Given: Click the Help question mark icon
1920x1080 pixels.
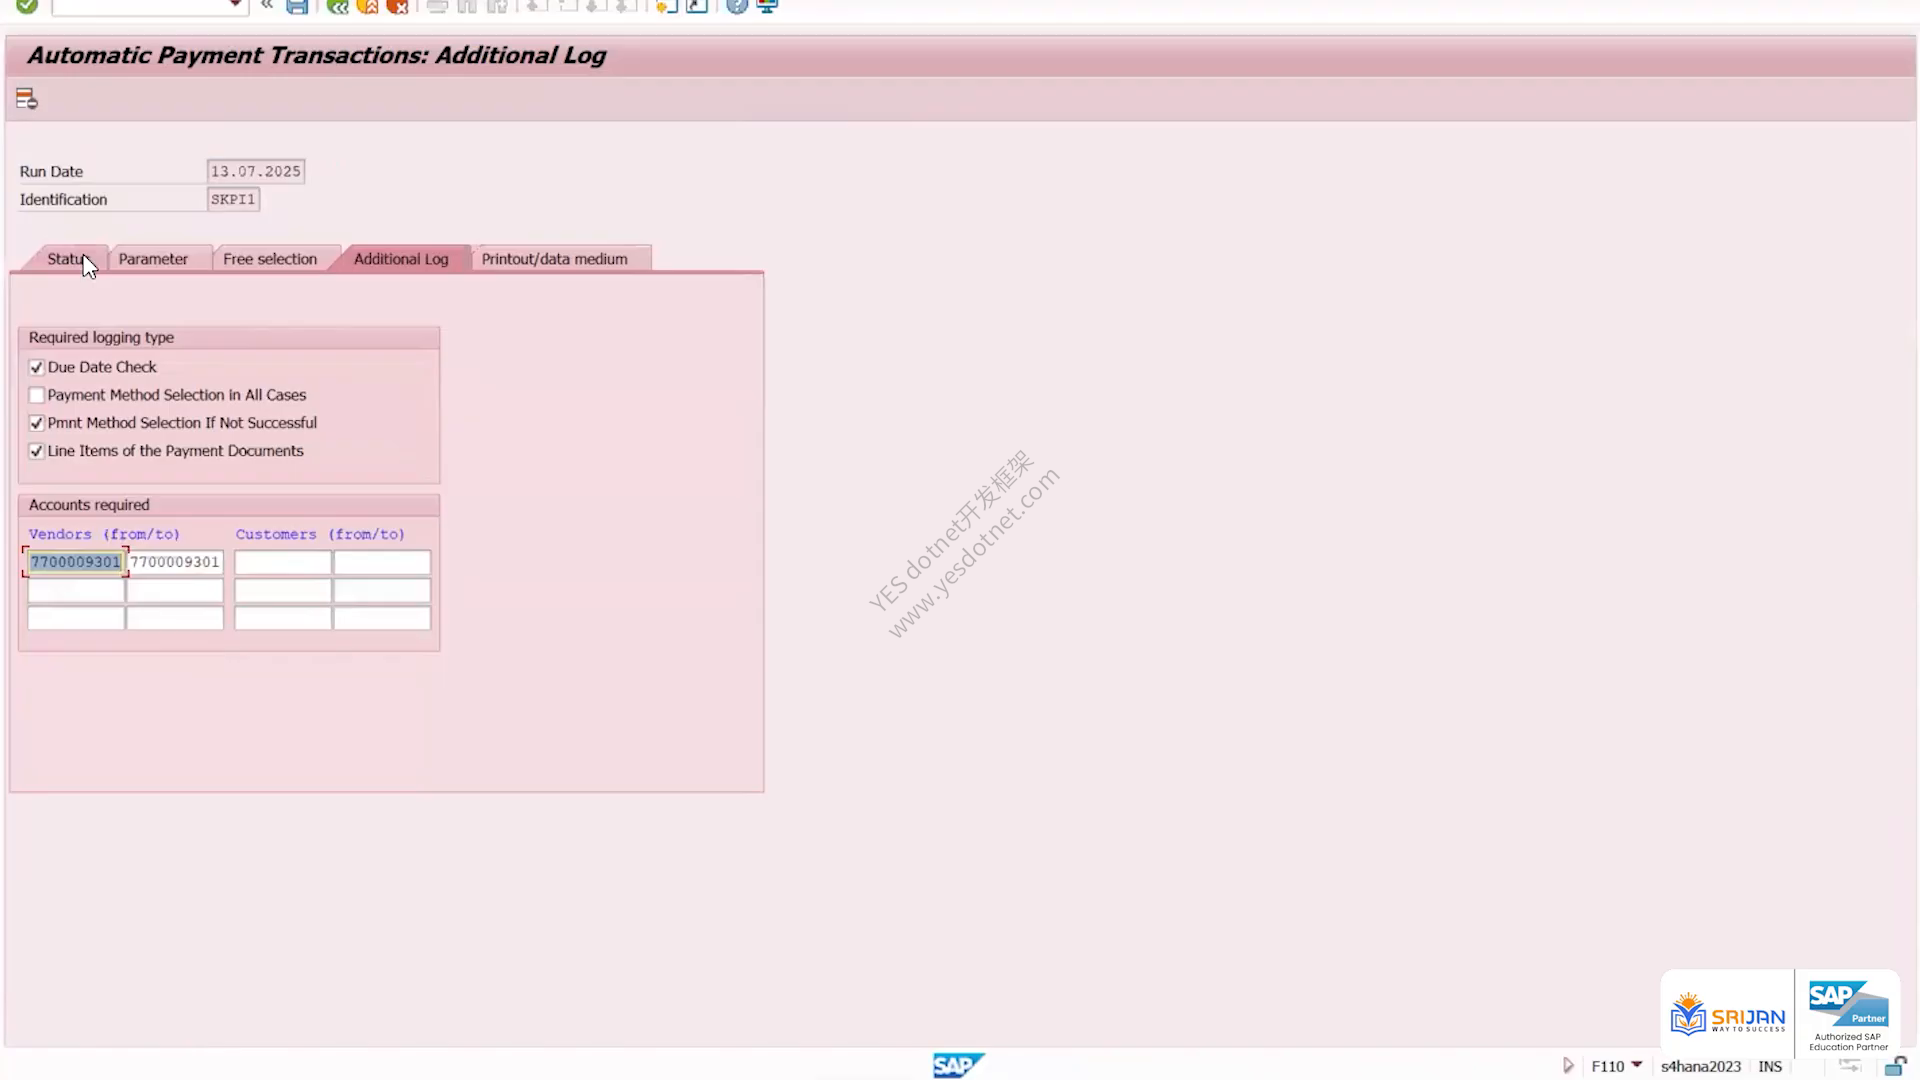Looking at the screenshot, I should pos(737,6).
